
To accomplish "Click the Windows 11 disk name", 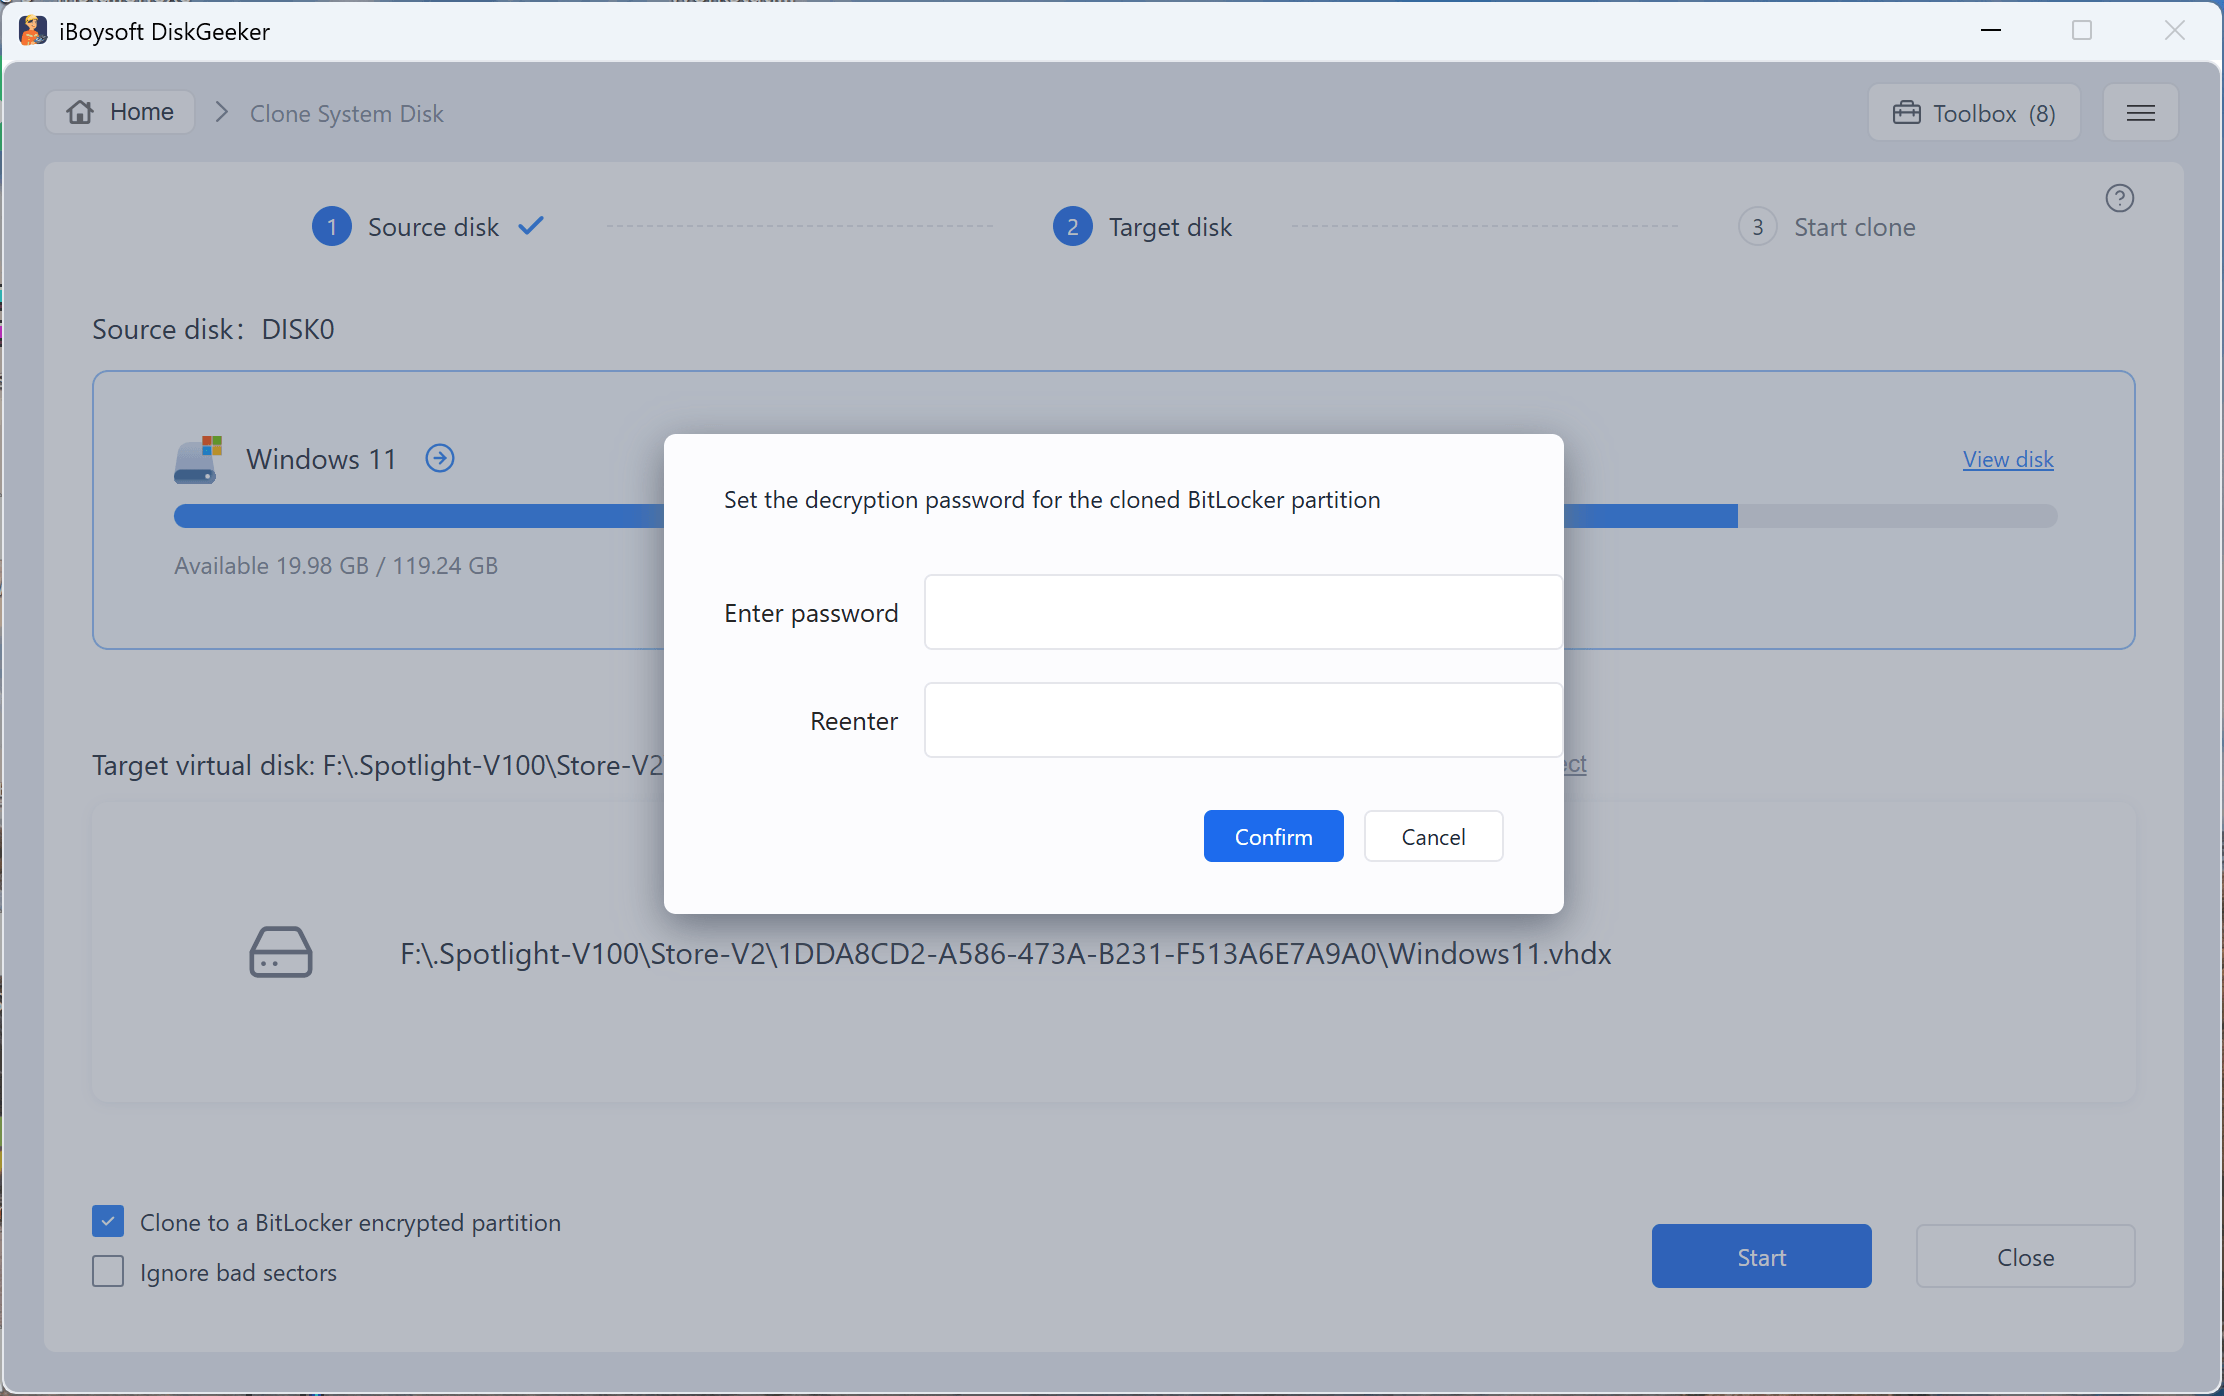I will click(321, 459).
